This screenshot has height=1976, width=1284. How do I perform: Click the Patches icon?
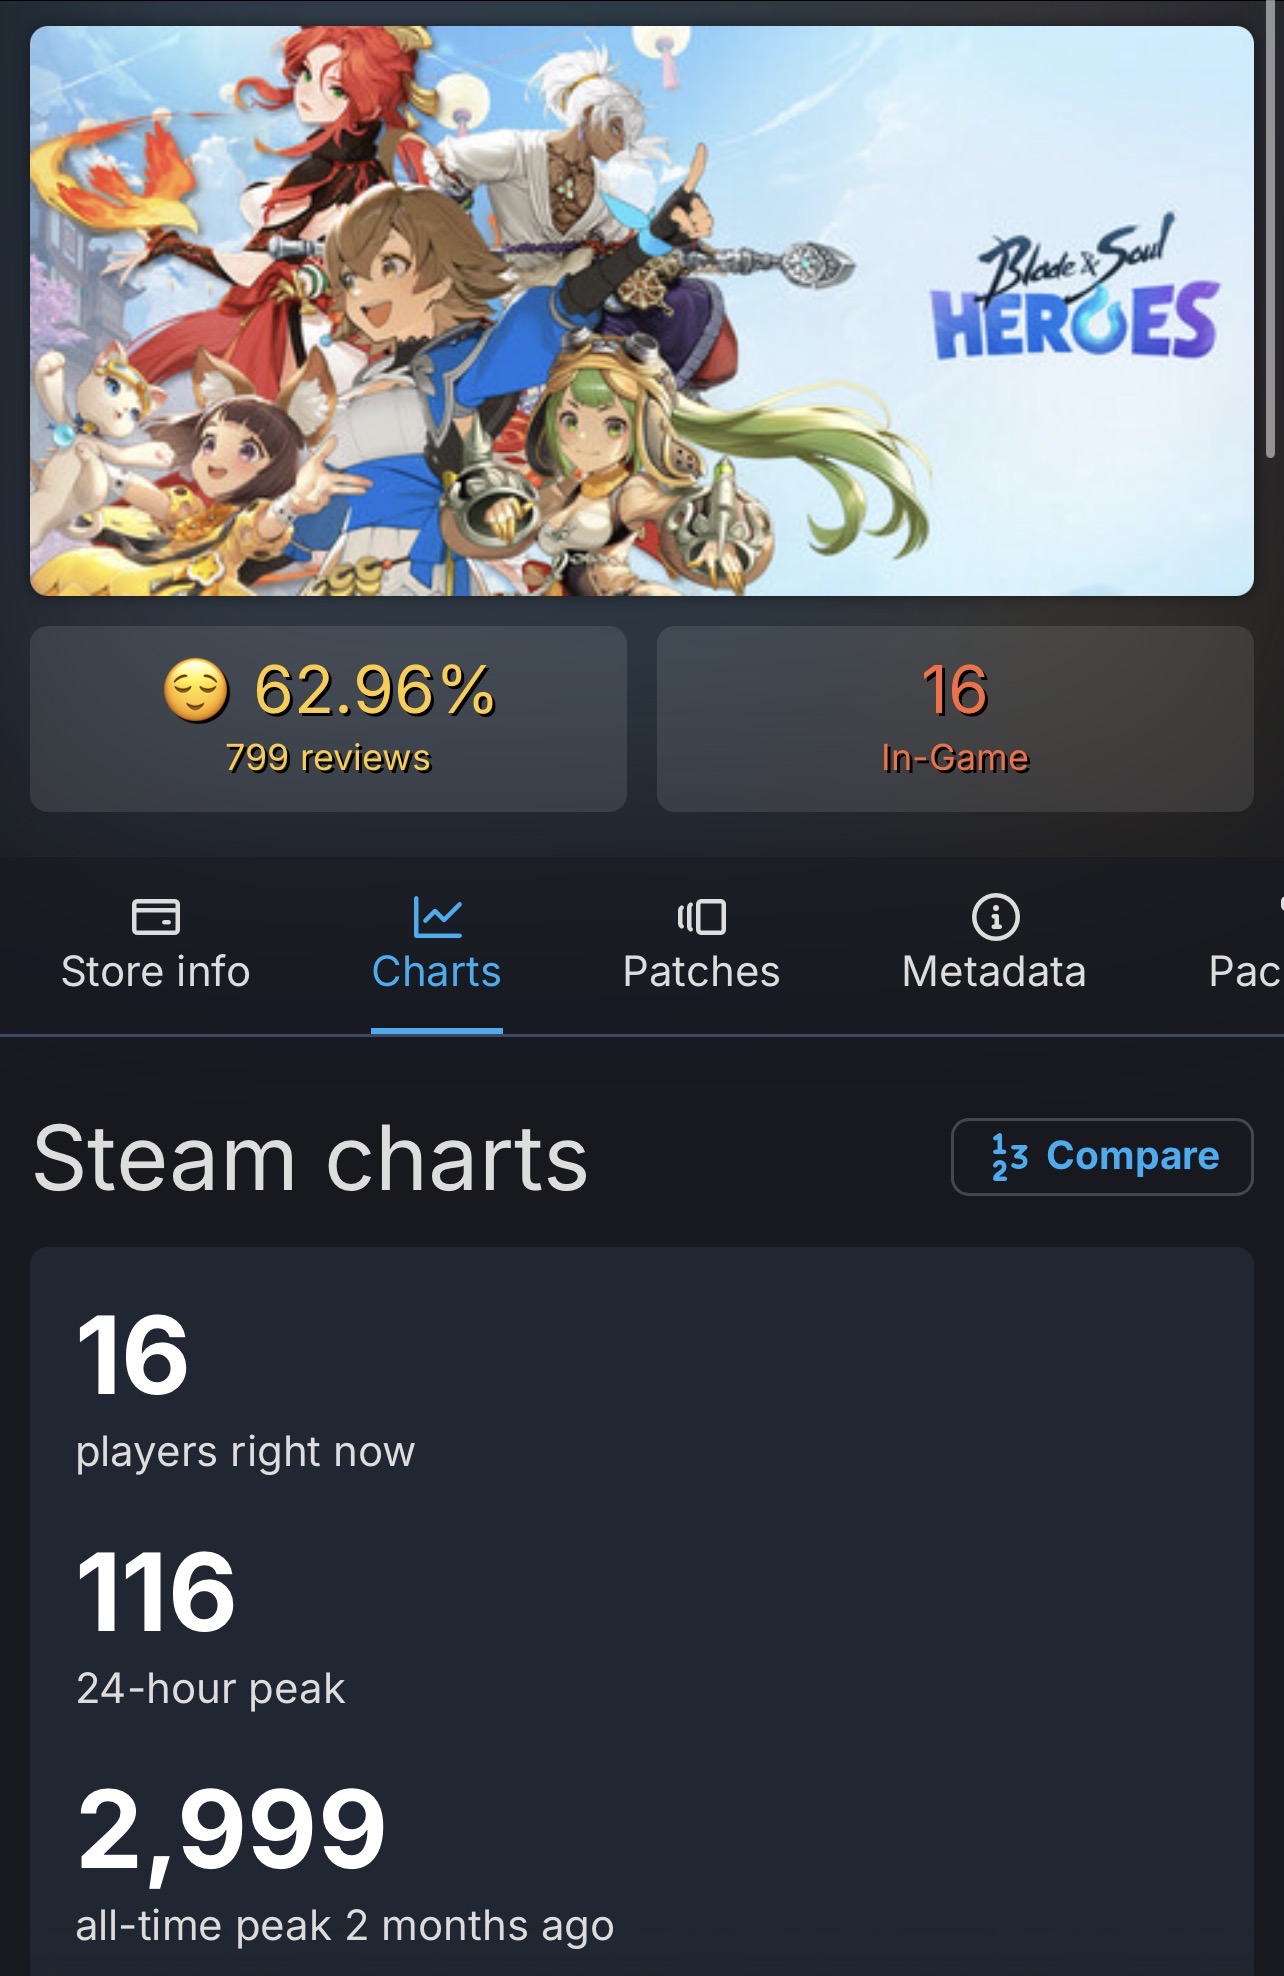701,916
